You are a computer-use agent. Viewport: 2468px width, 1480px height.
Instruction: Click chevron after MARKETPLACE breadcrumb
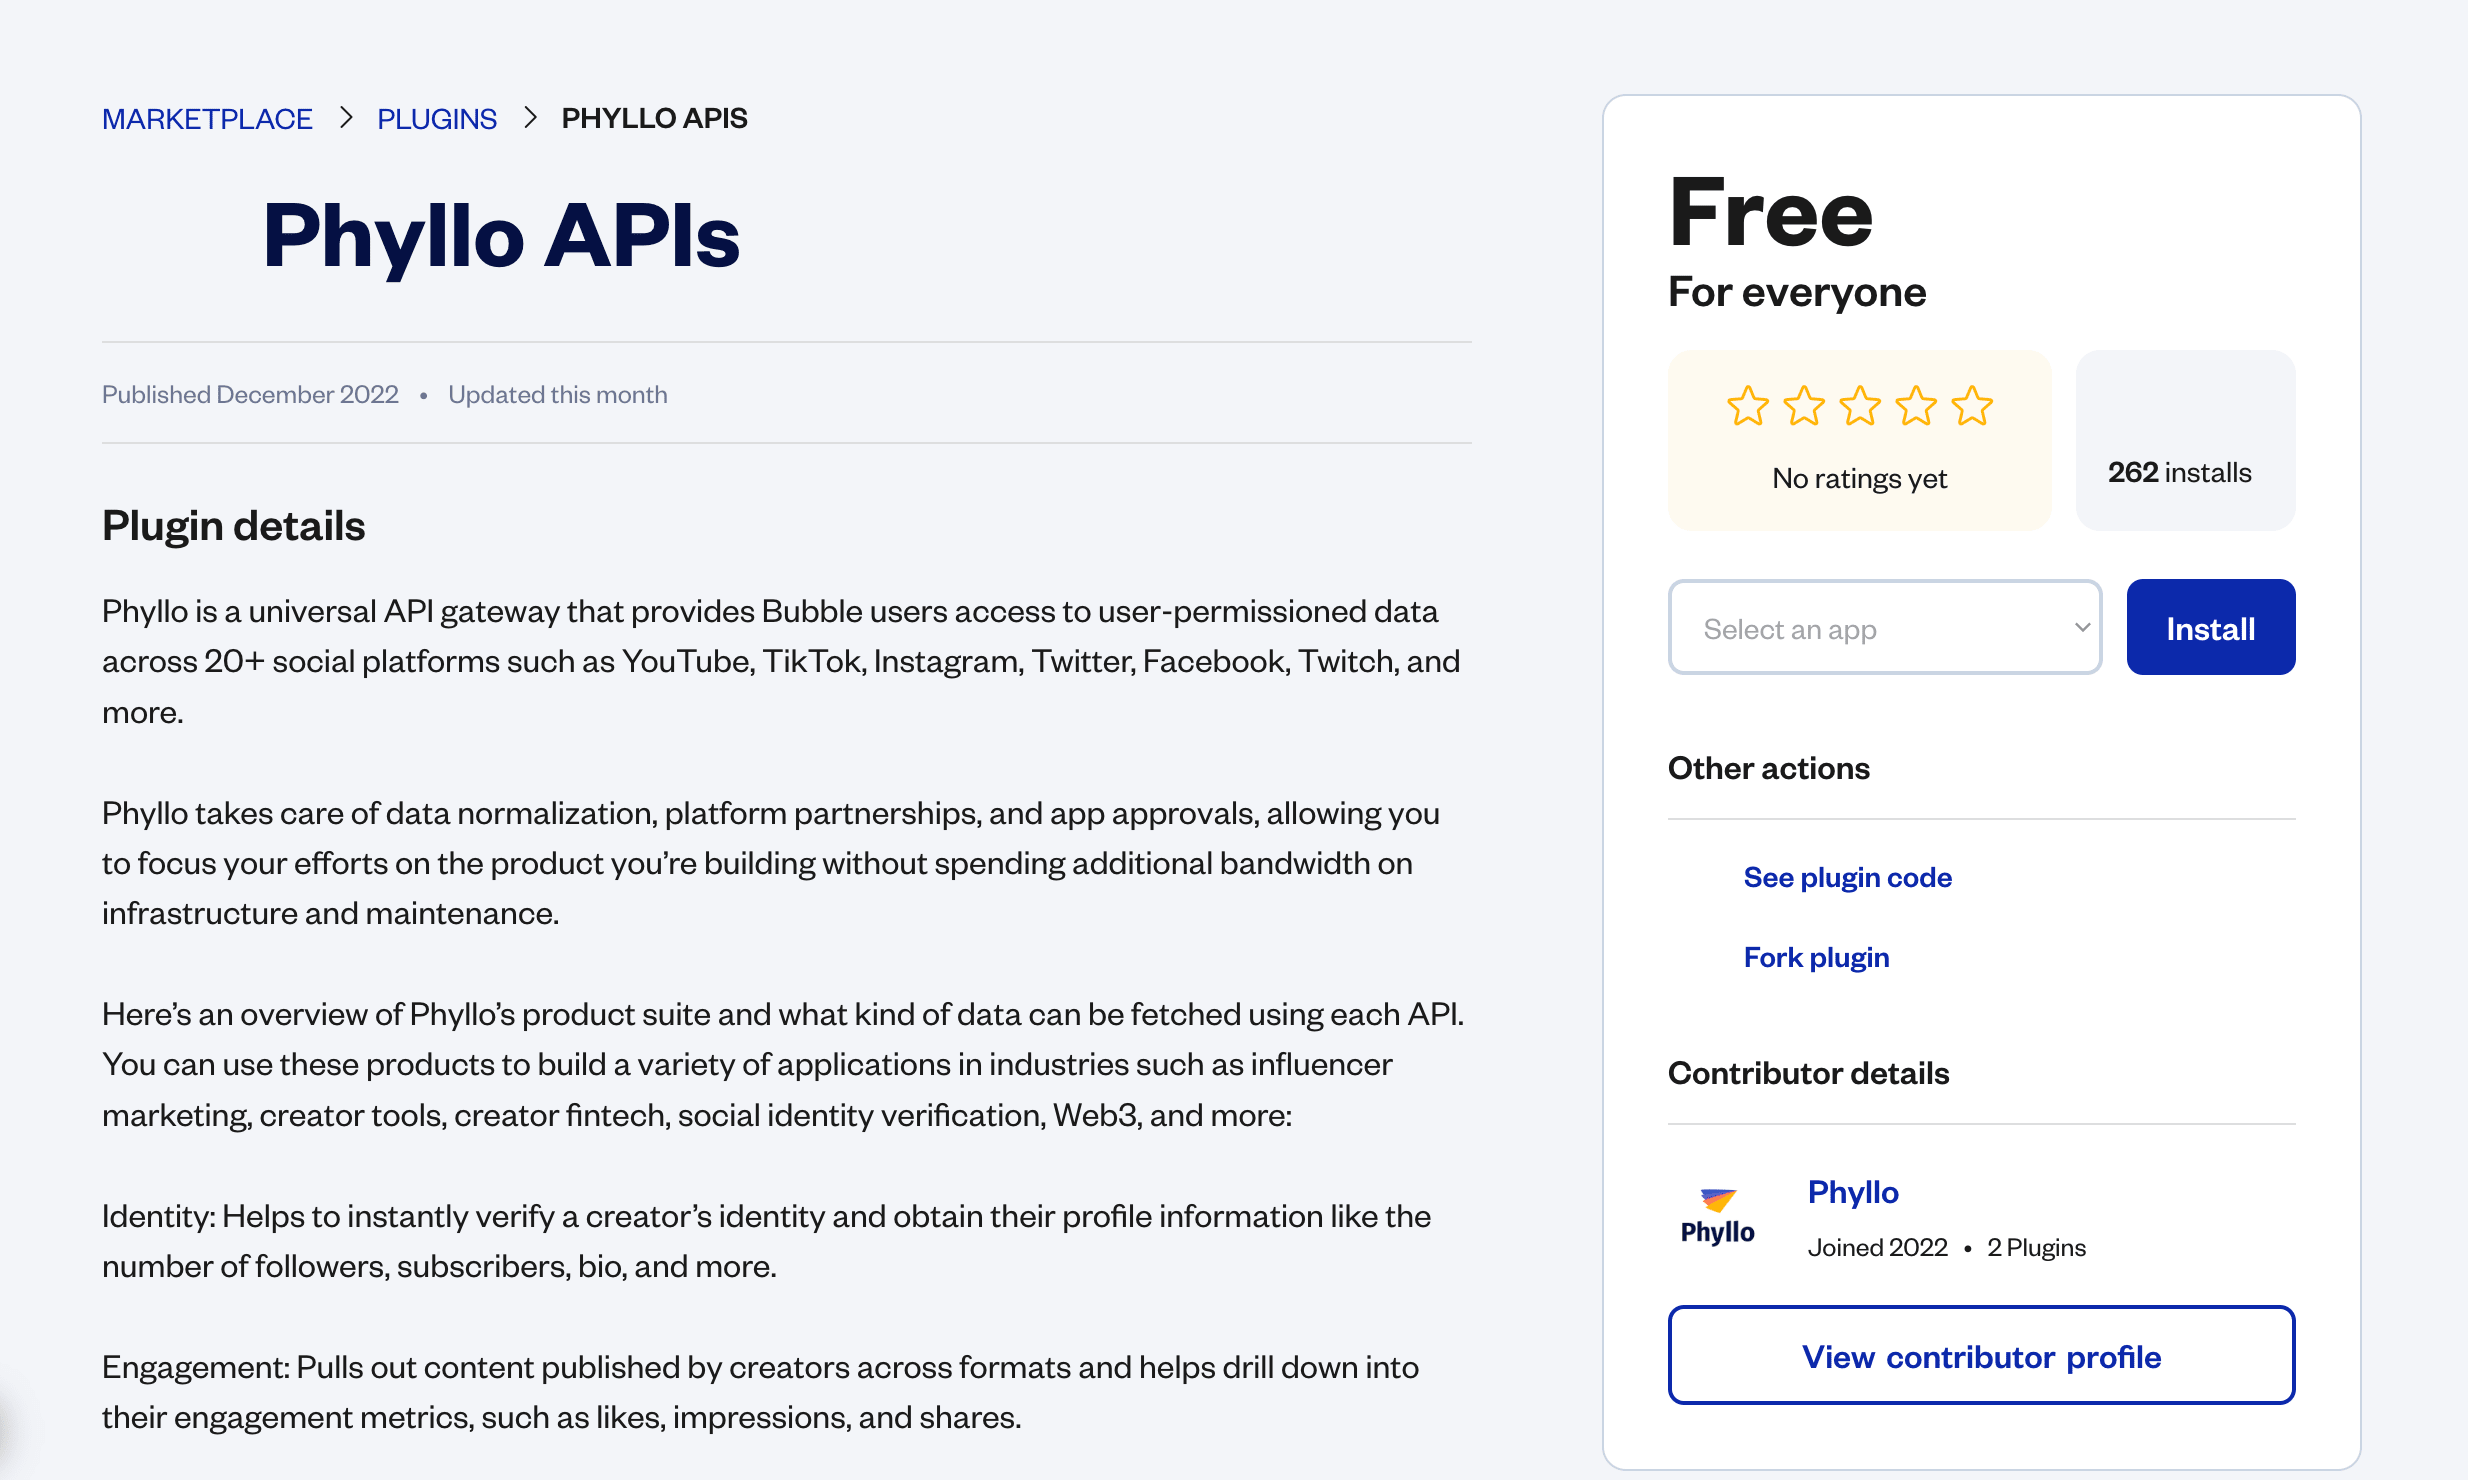click(x=346, y=118)
